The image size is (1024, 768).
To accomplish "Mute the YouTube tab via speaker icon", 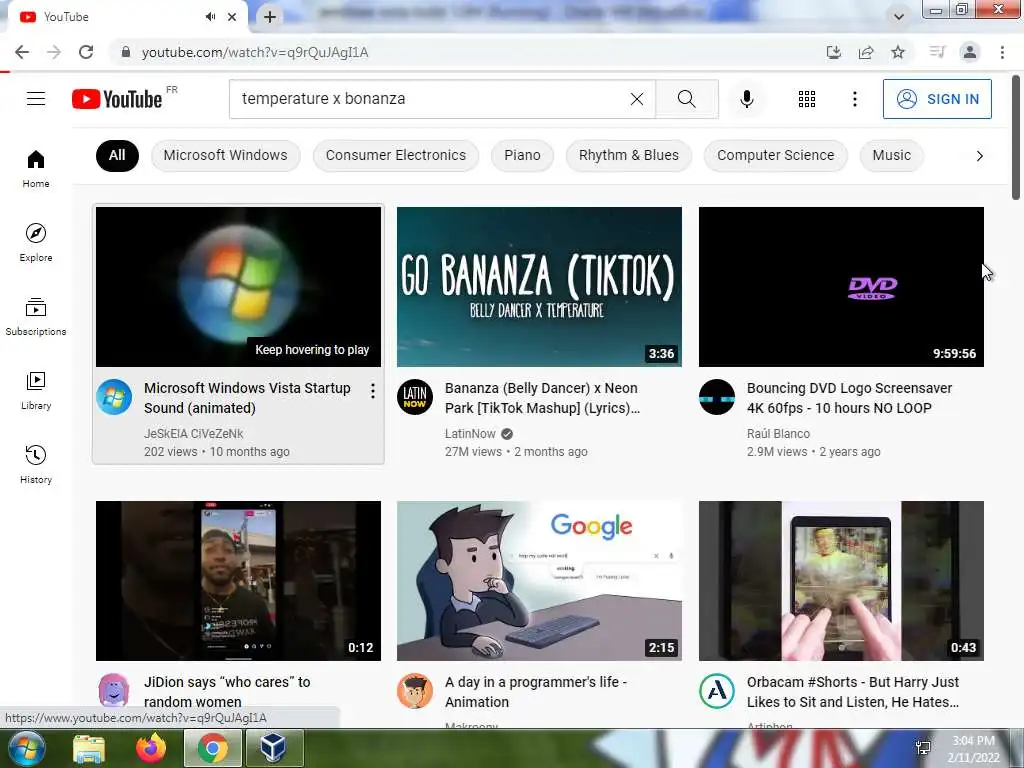I will [x=210, y=17].
